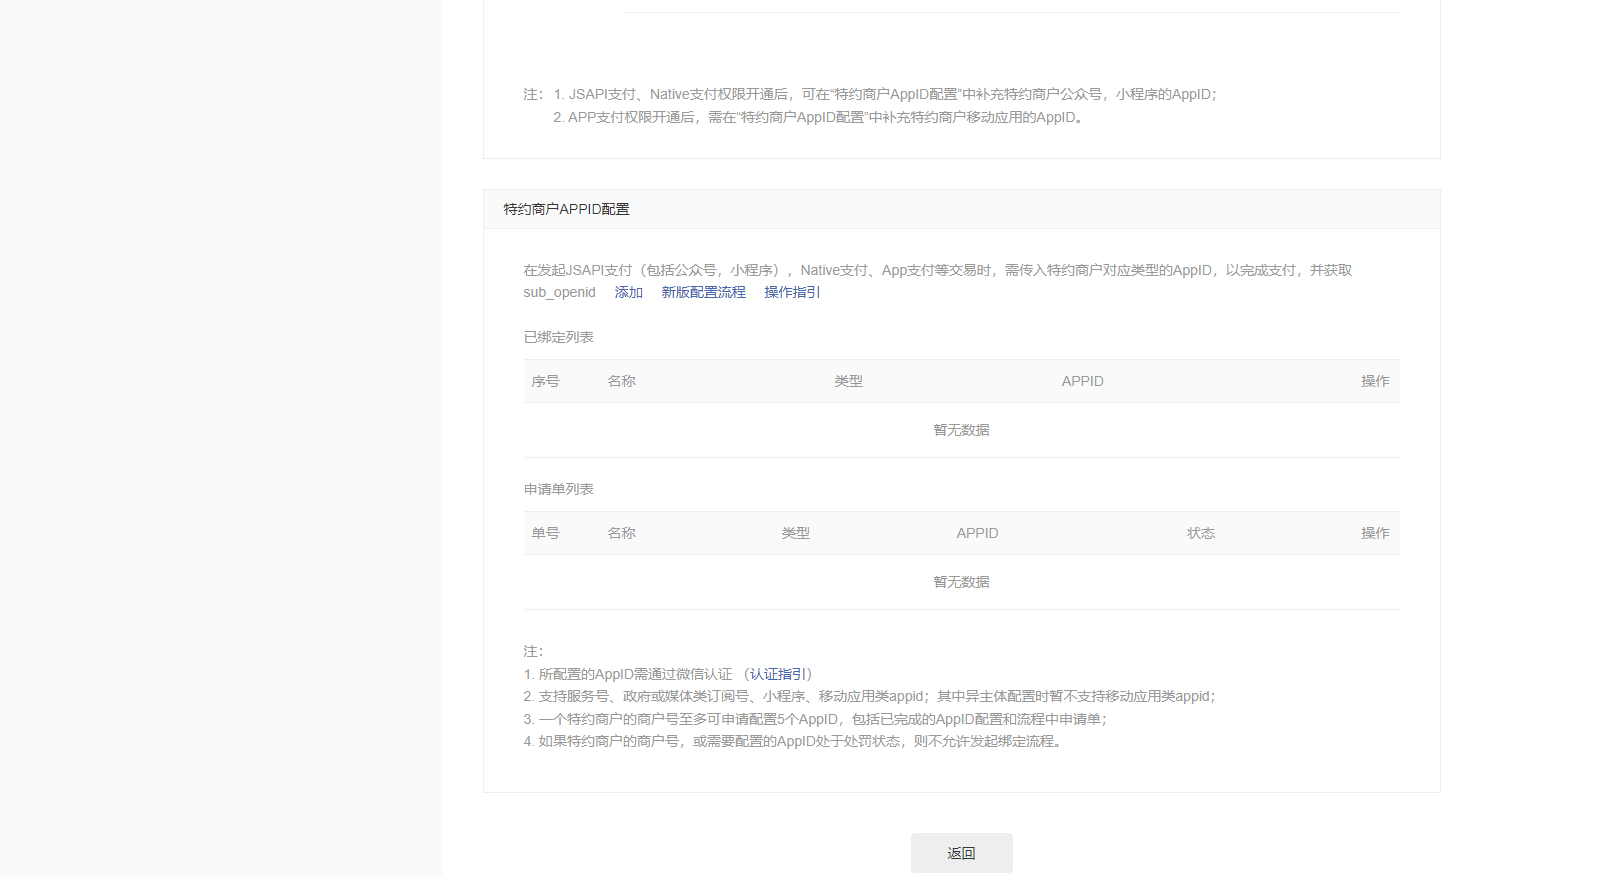Click 名称 header in the 已绑定列表 table

pos(621,381)
